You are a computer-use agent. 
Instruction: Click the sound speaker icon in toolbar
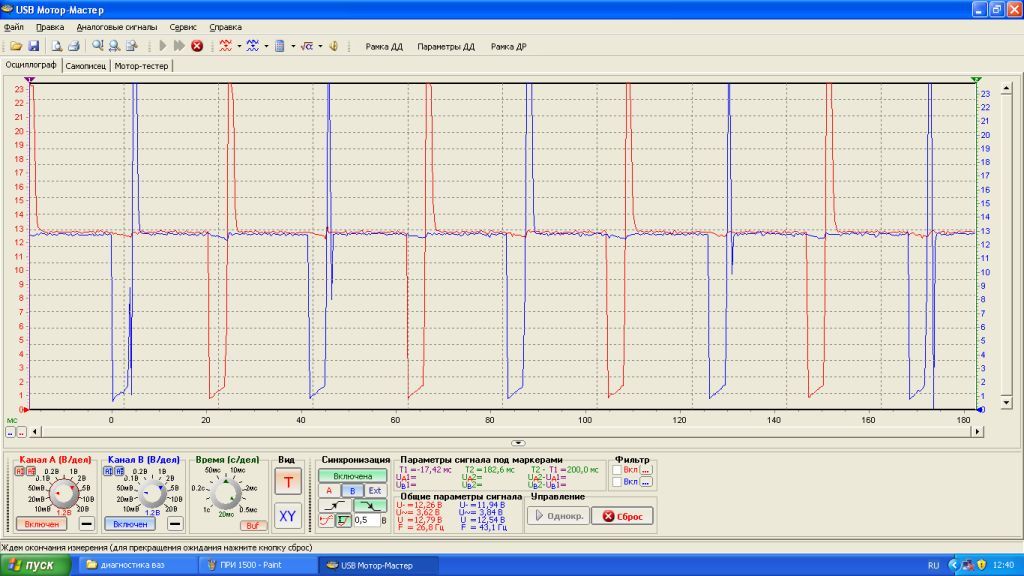pyautogui.click(x=334, y=46)
